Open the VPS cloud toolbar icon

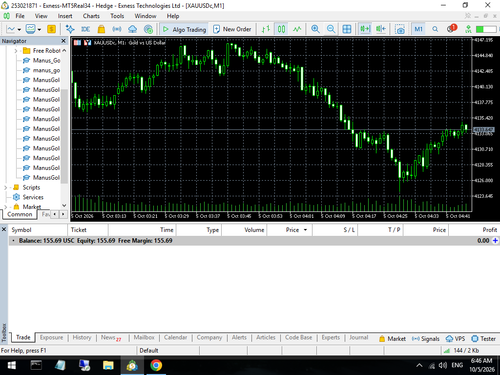click(x=132, y=29)
